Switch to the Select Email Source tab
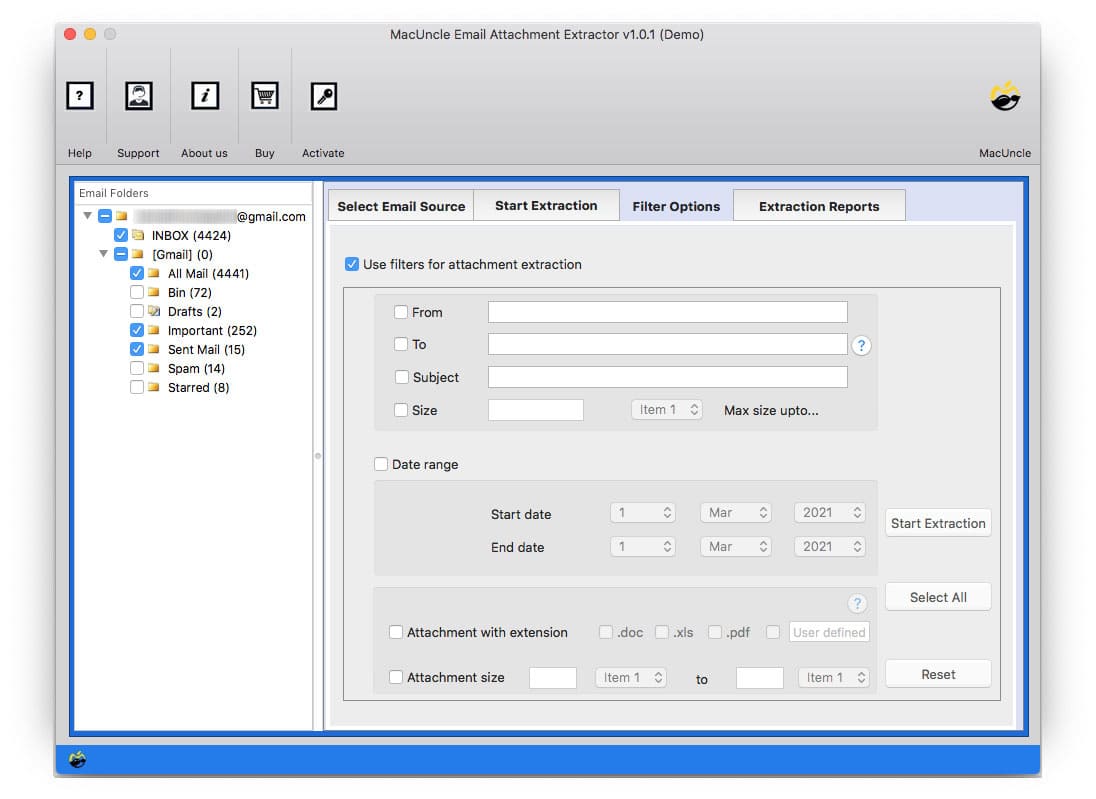Viewport: 1096px width, 799px height. tap(401, 206)
